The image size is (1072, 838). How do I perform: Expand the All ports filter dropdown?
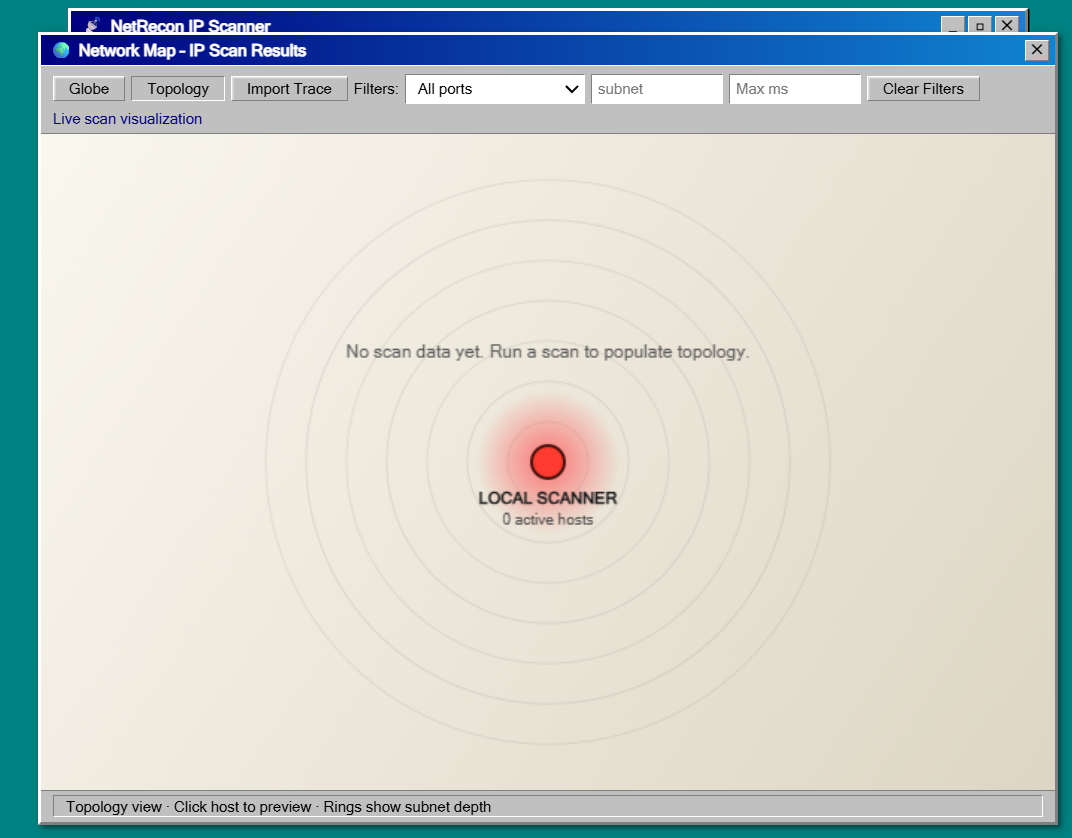[495, 89]
